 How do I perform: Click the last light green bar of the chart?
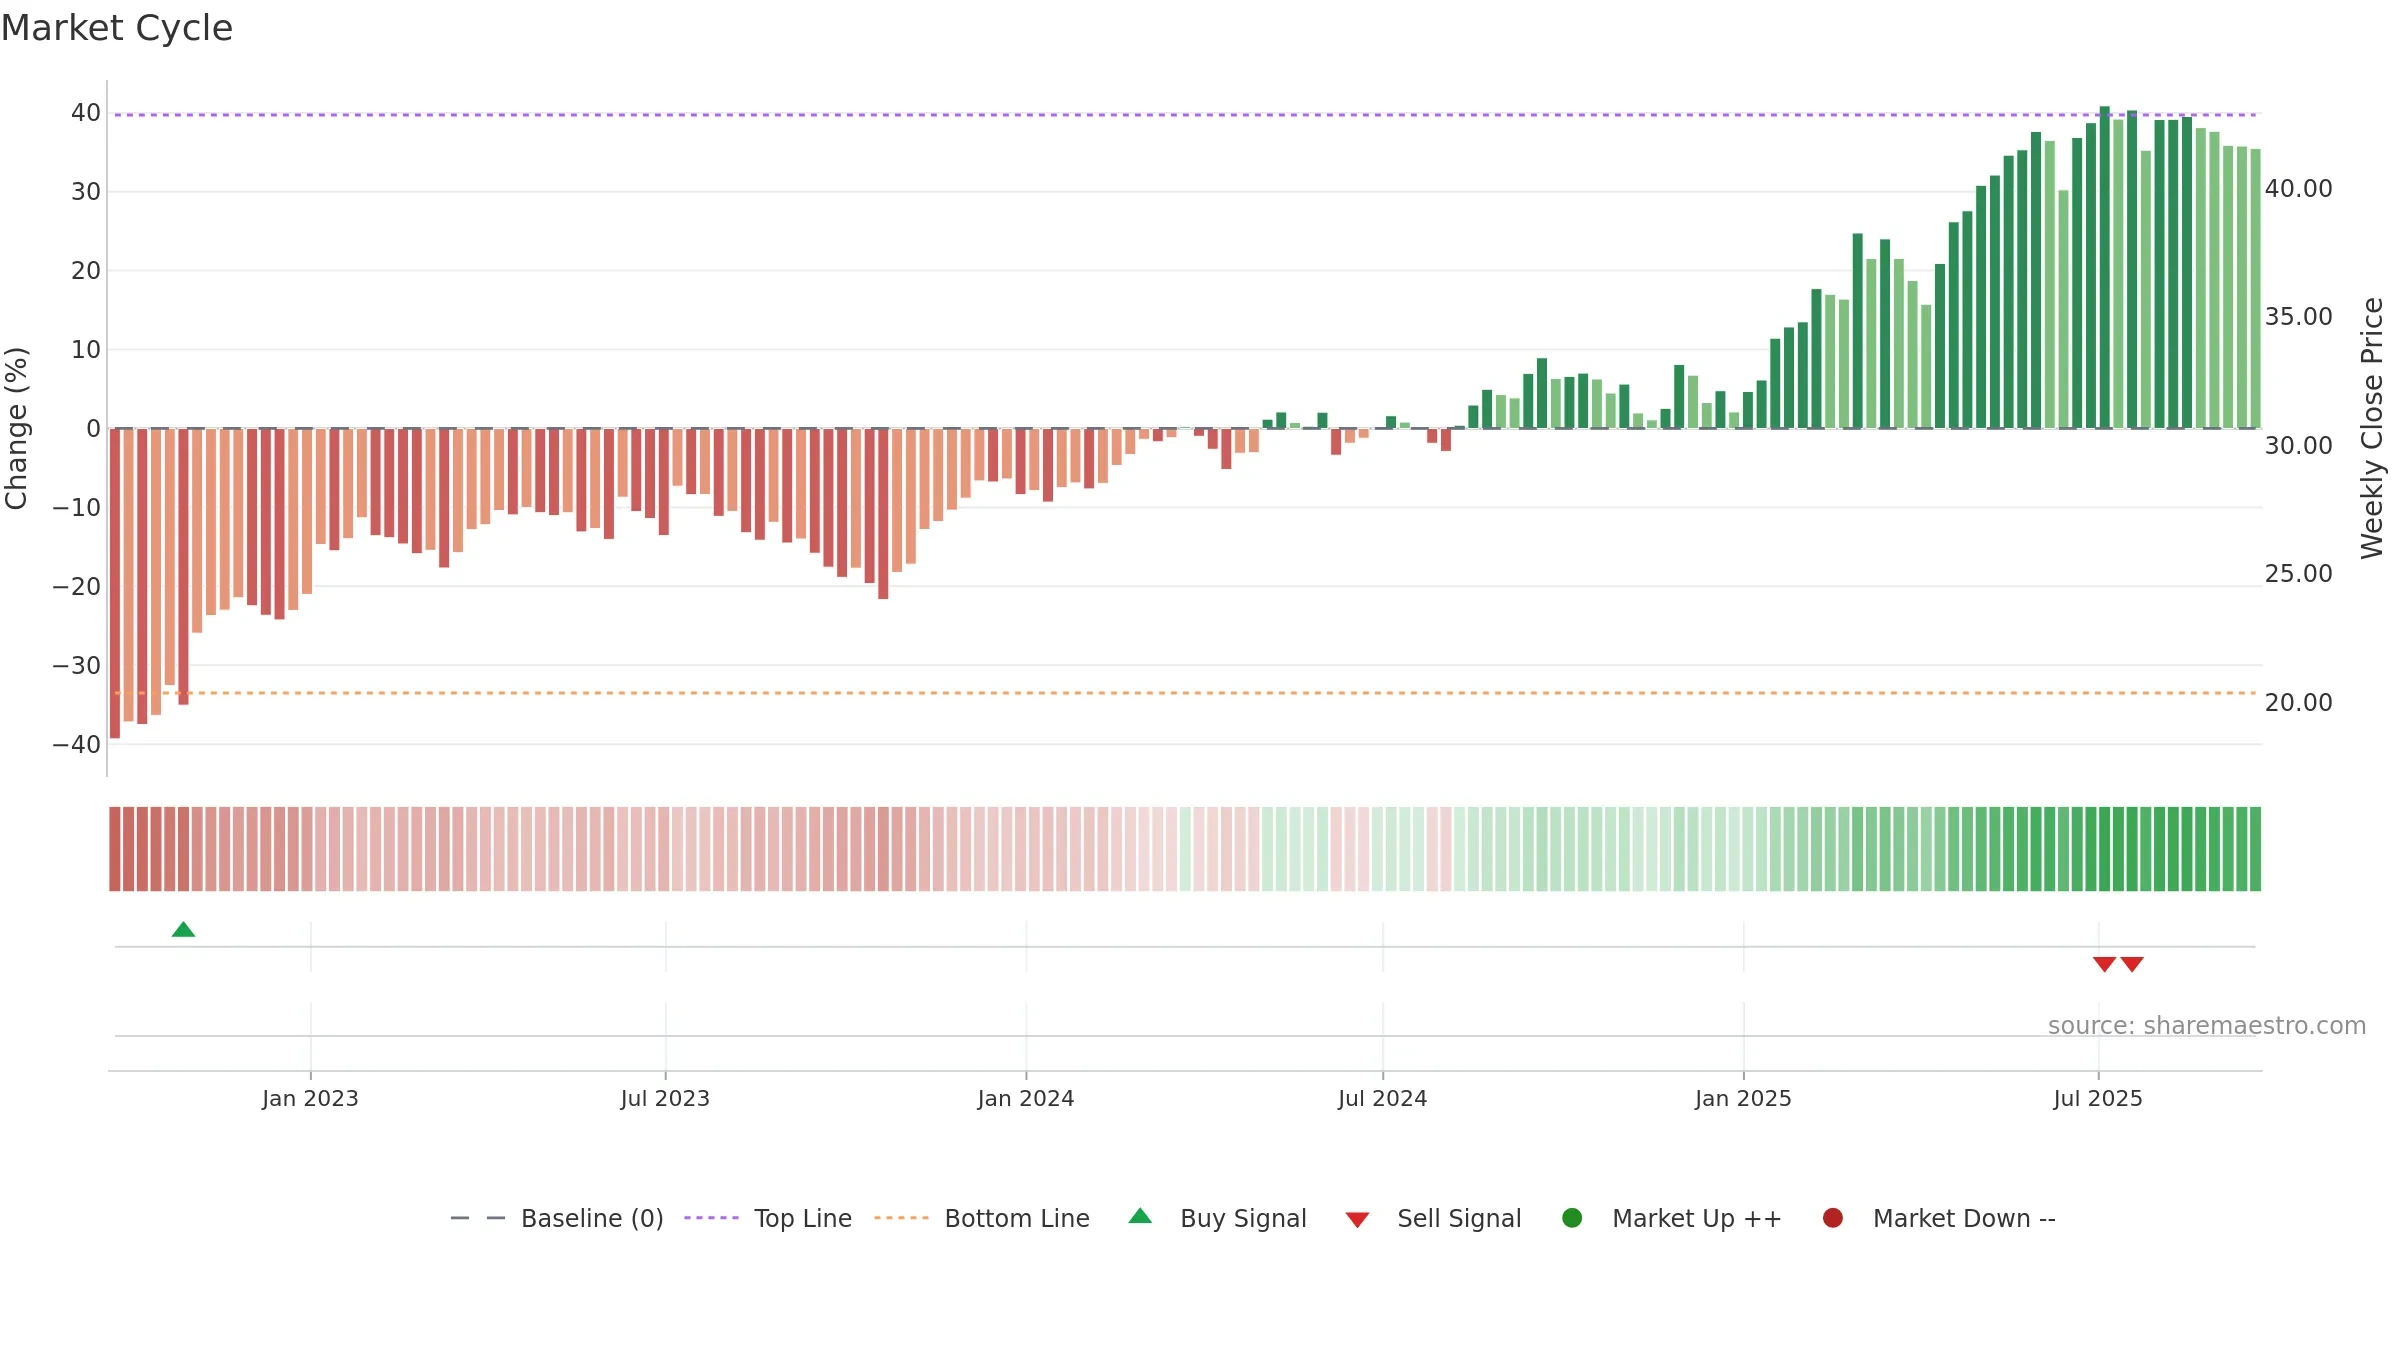(2255, 289)
